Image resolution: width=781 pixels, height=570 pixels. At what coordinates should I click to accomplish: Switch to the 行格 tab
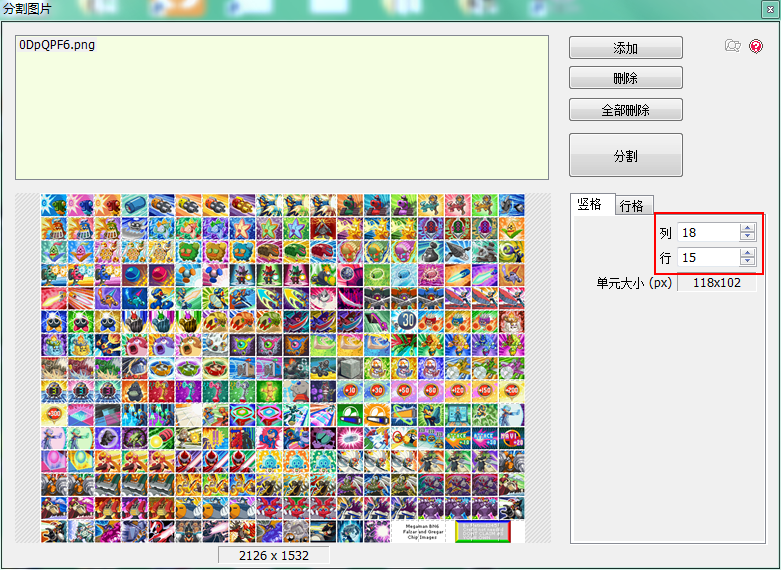click(634, 205)
